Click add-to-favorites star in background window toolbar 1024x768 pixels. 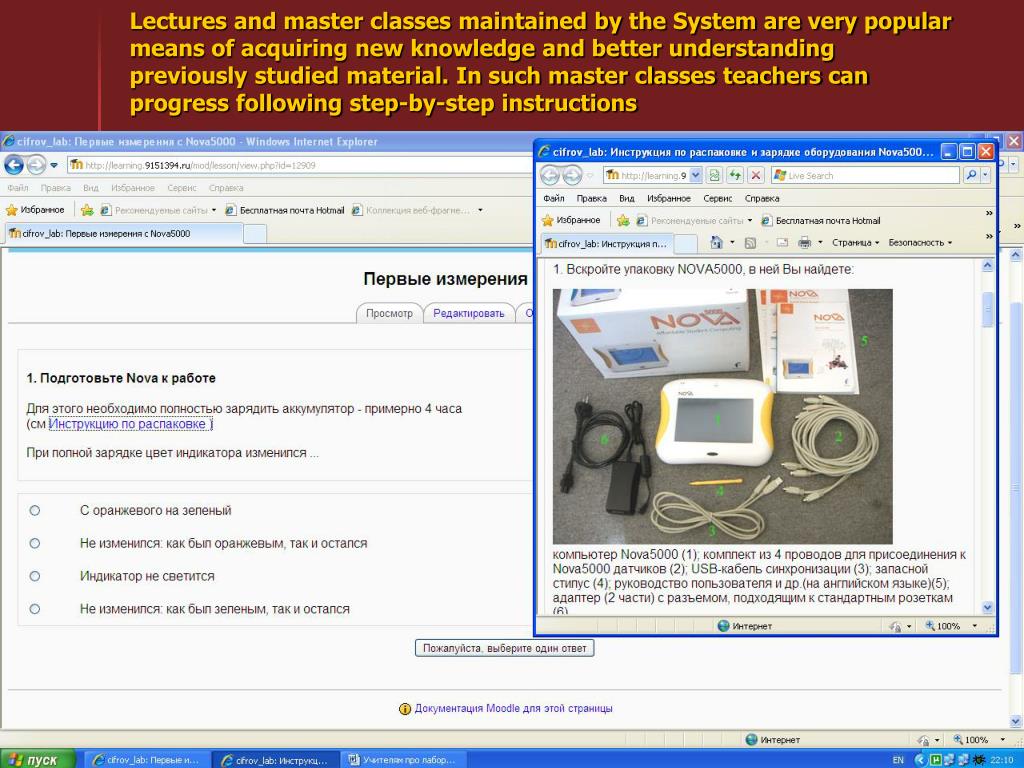pos(87,210)
